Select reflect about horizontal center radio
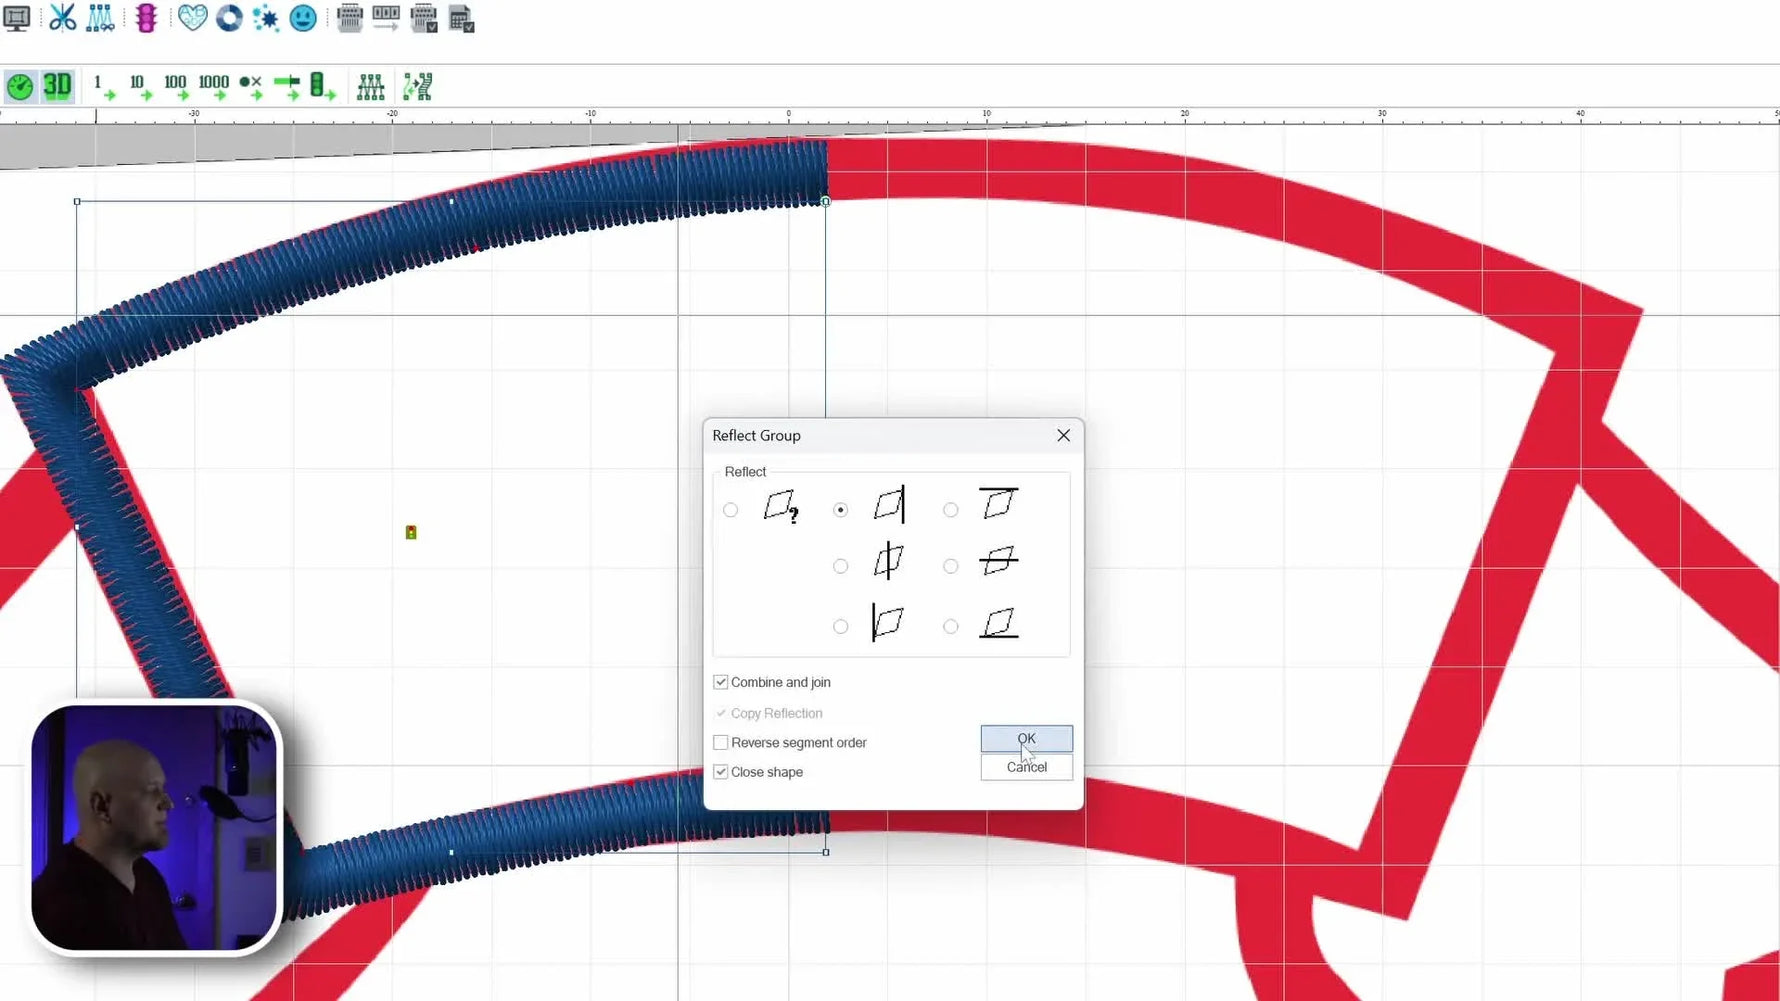Image resolution: width=1780 pixels, height=1001 pixels. (x=951, y=566)
